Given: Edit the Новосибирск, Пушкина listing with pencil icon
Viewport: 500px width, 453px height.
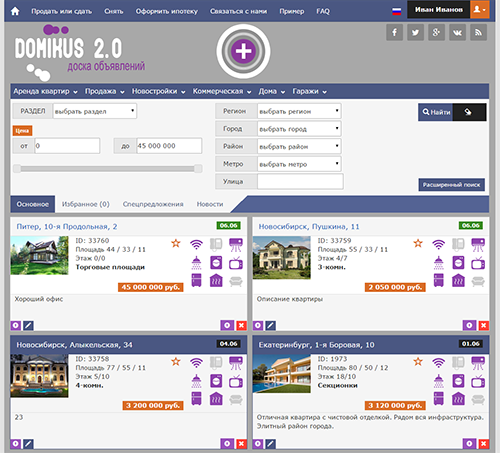Looking at the screenshot, I should 270,325.
